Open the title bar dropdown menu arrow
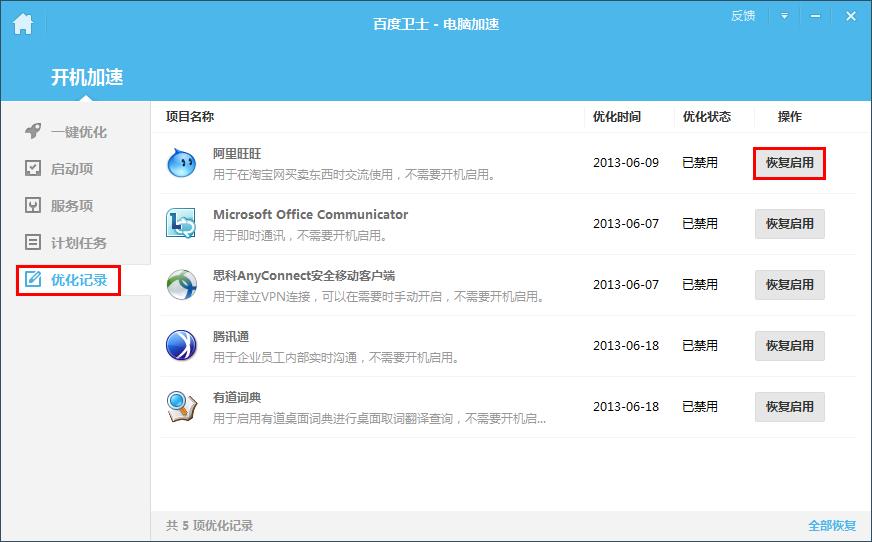This screenshot has height=542, width=872. click(785, 16)
